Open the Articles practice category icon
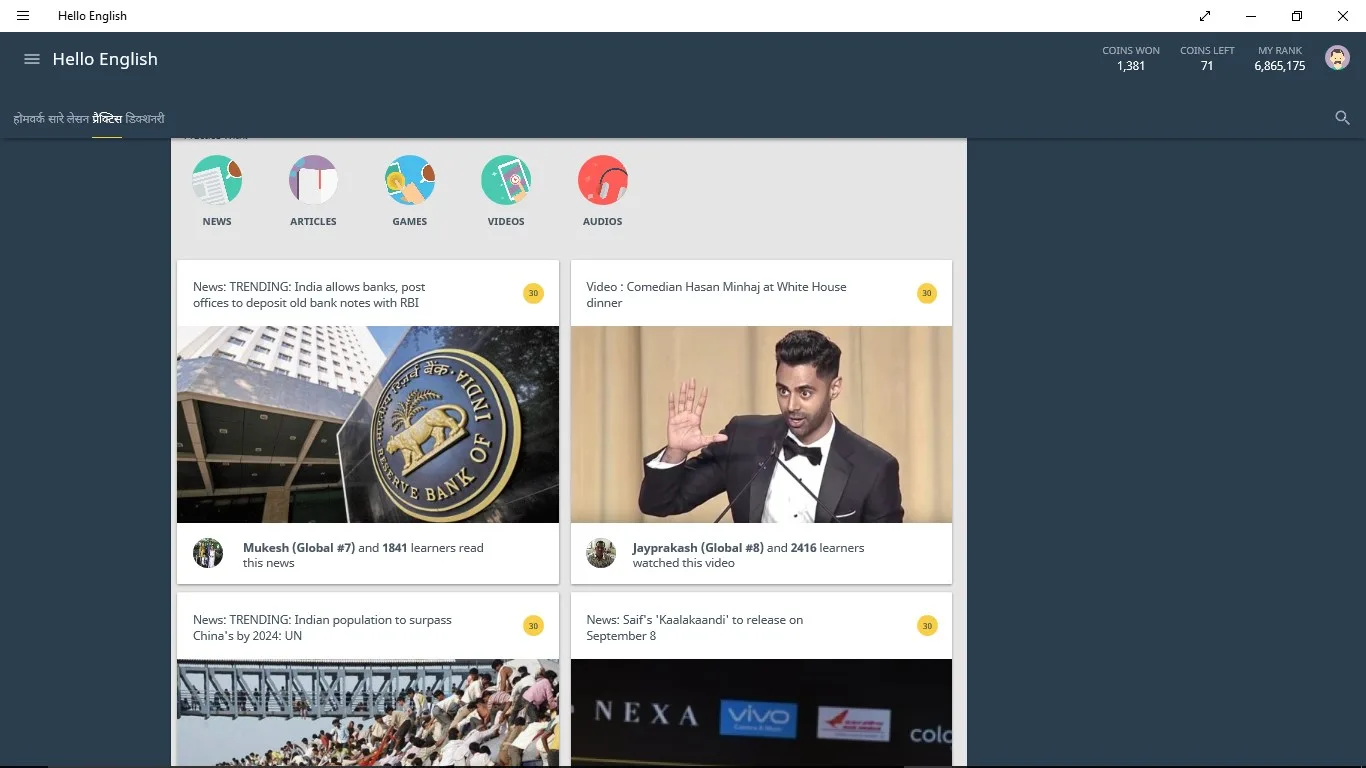Image resolution: width=1366 pixels, height=768 pixels. [313, 180]
